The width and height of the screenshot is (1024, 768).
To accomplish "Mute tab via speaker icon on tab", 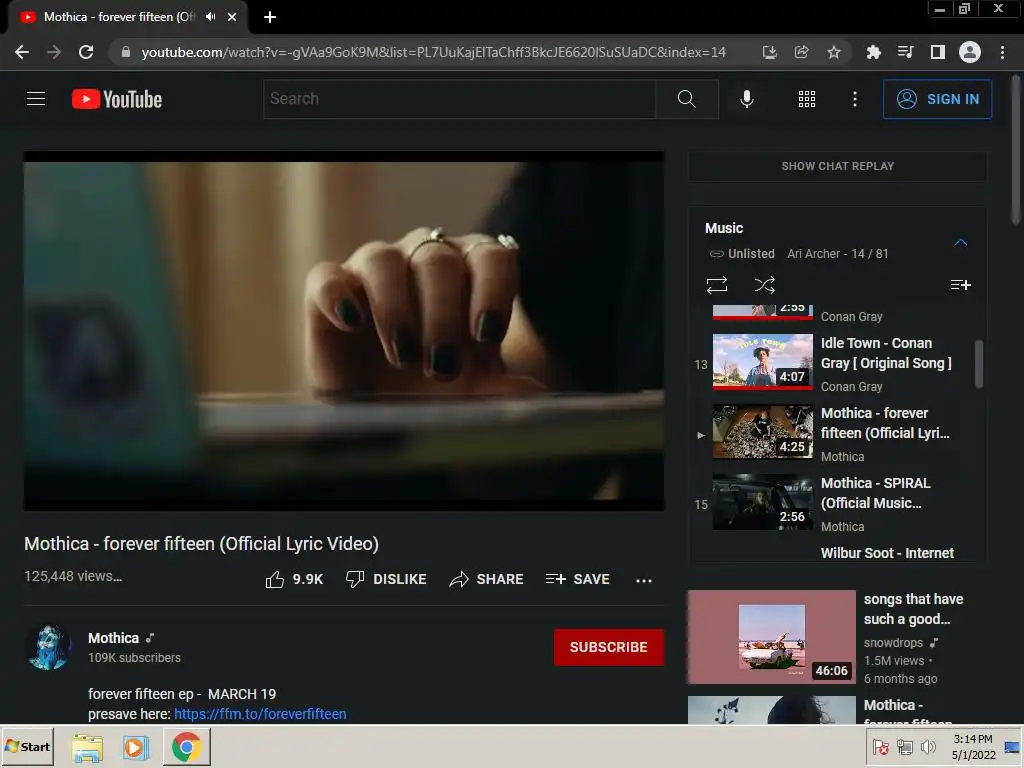I will click(x=210, y=17).
